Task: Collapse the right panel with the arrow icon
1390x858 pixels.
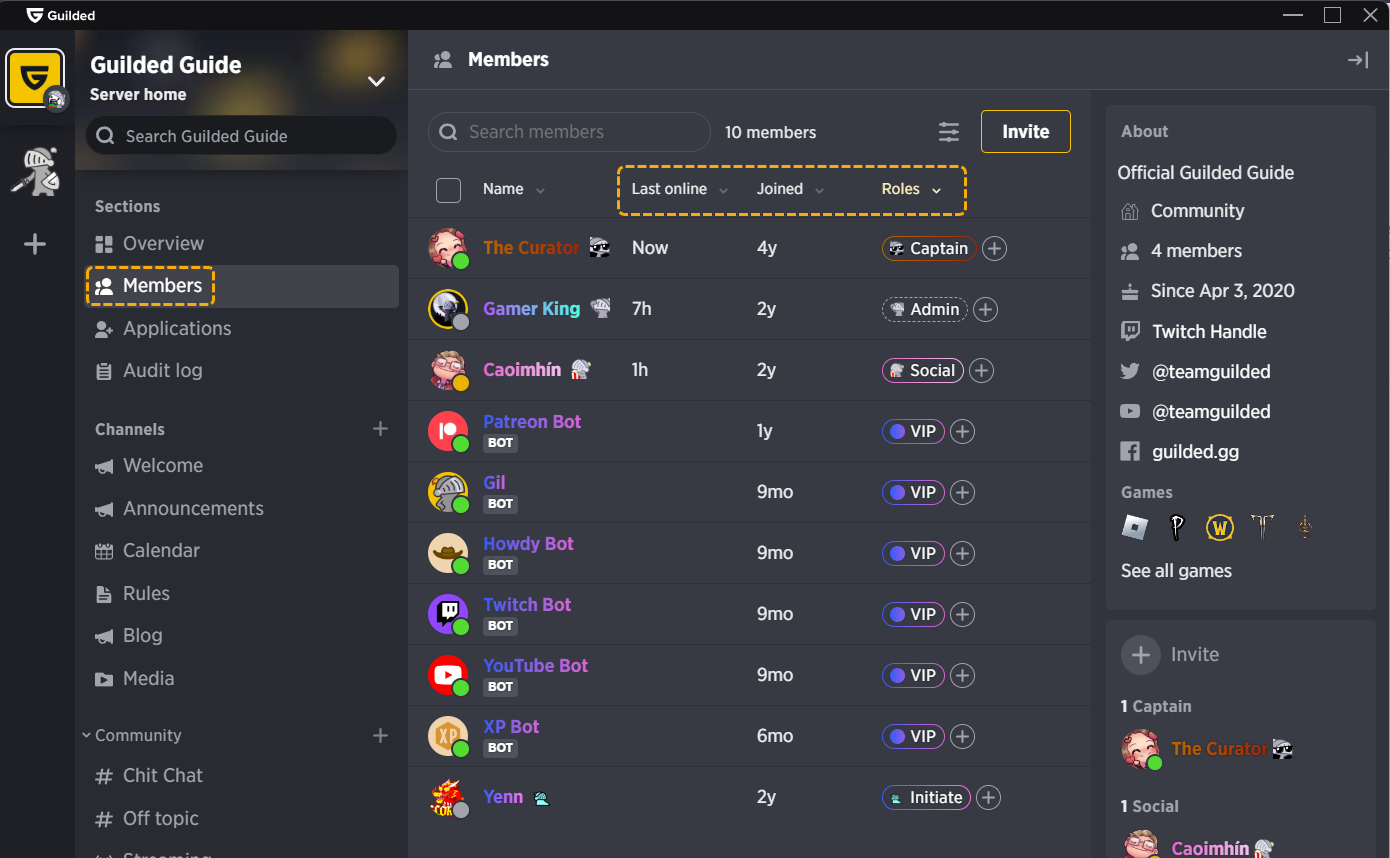Action: tap(1357, 60)
